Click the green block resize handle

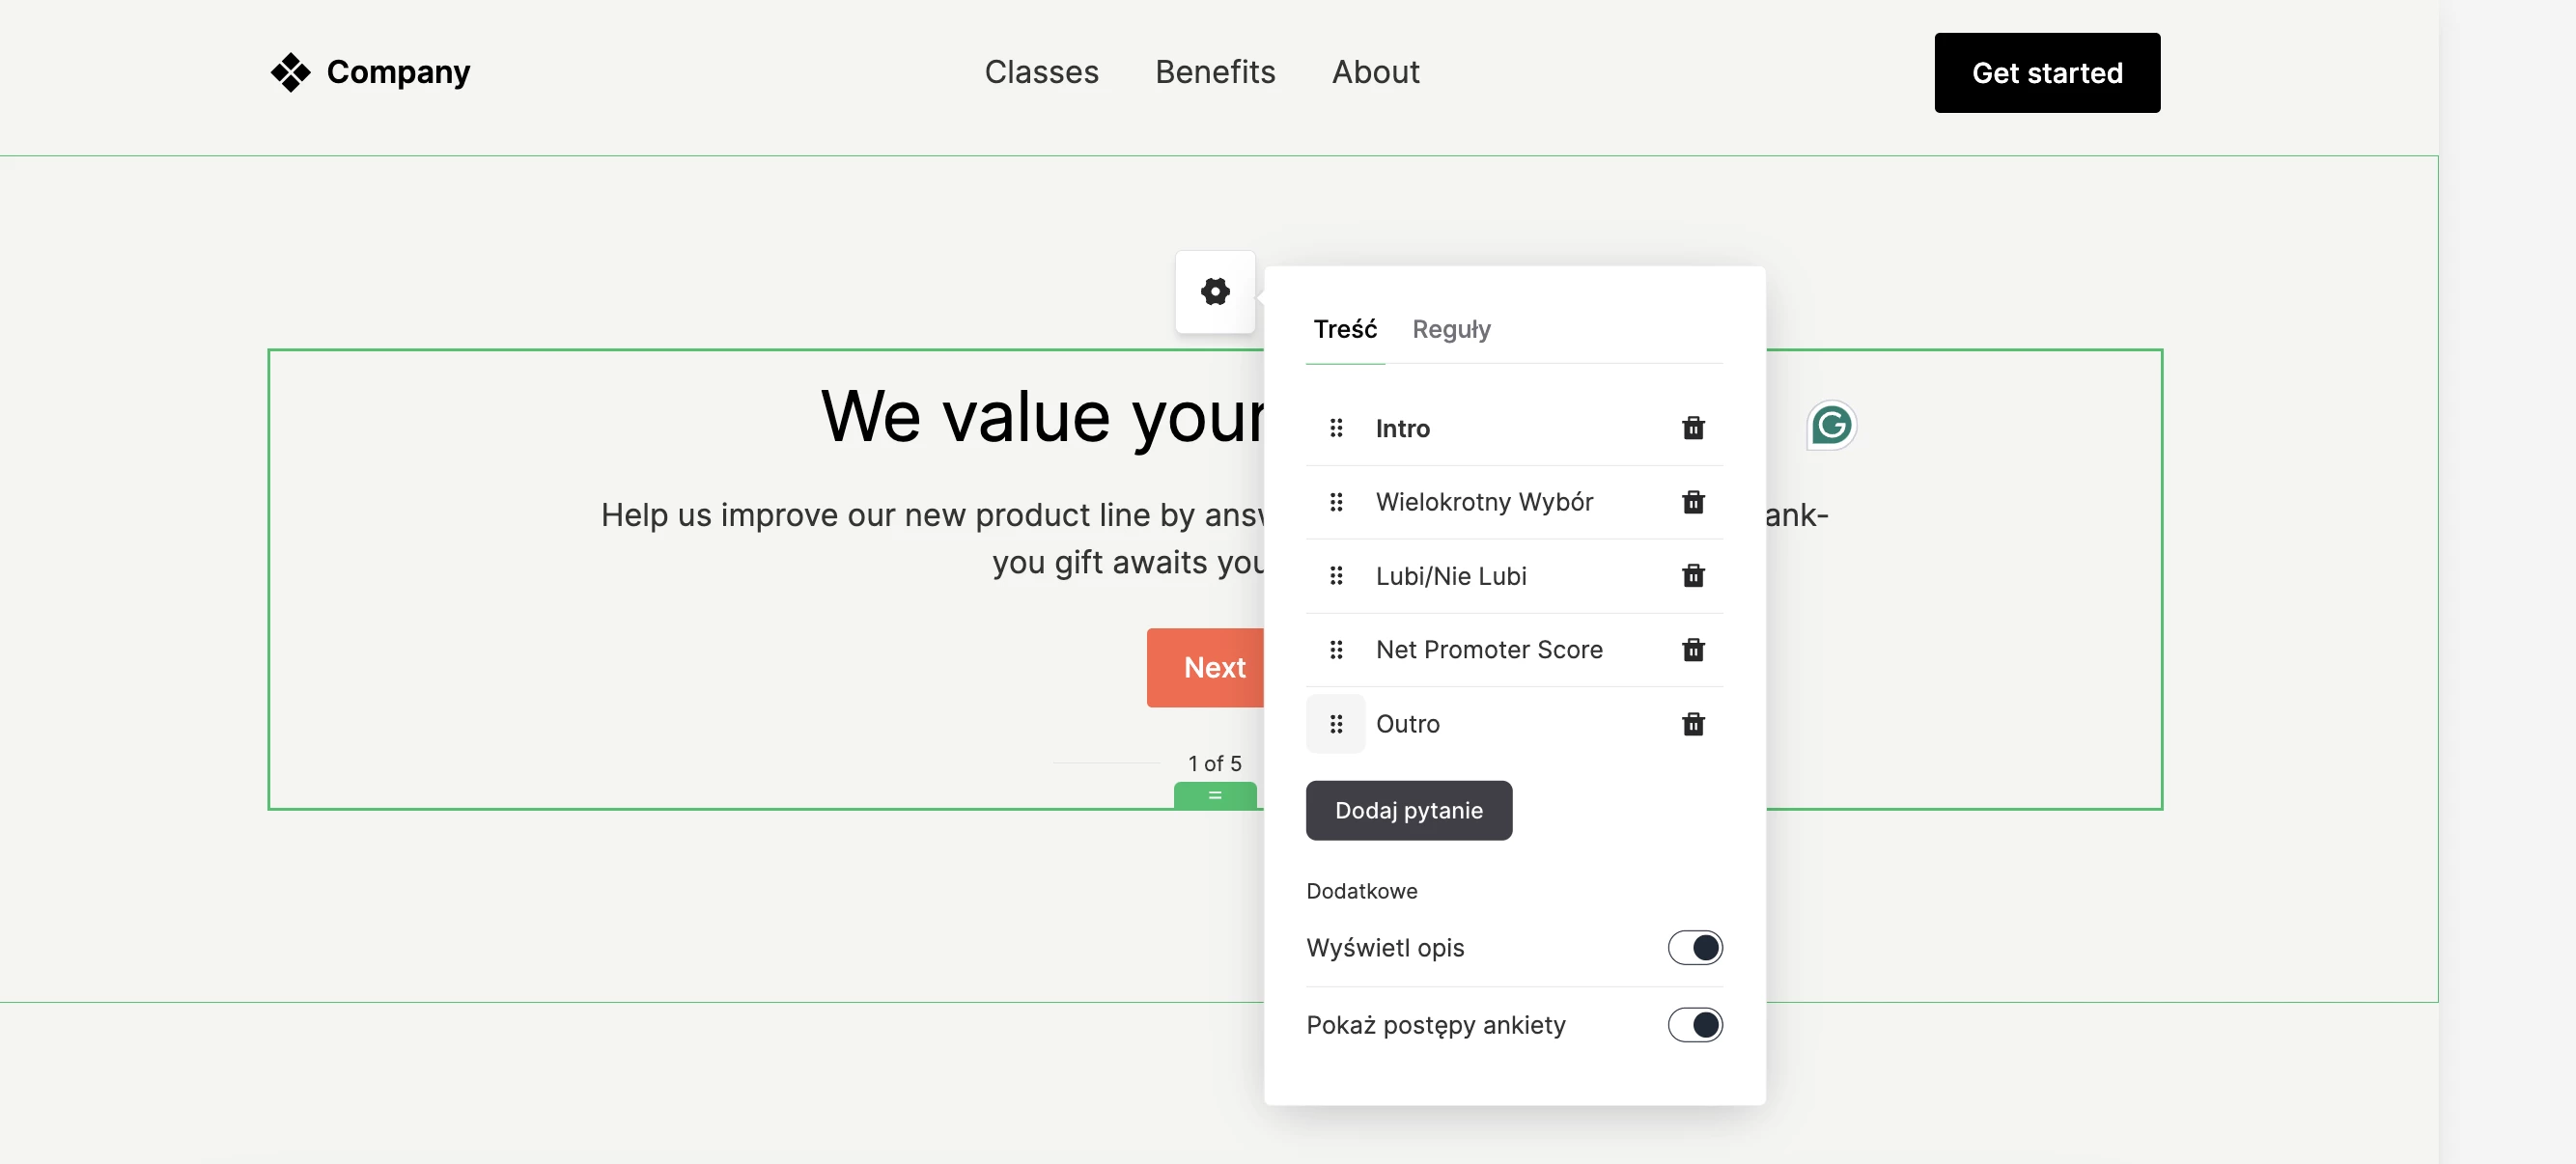coord(1214,796)
